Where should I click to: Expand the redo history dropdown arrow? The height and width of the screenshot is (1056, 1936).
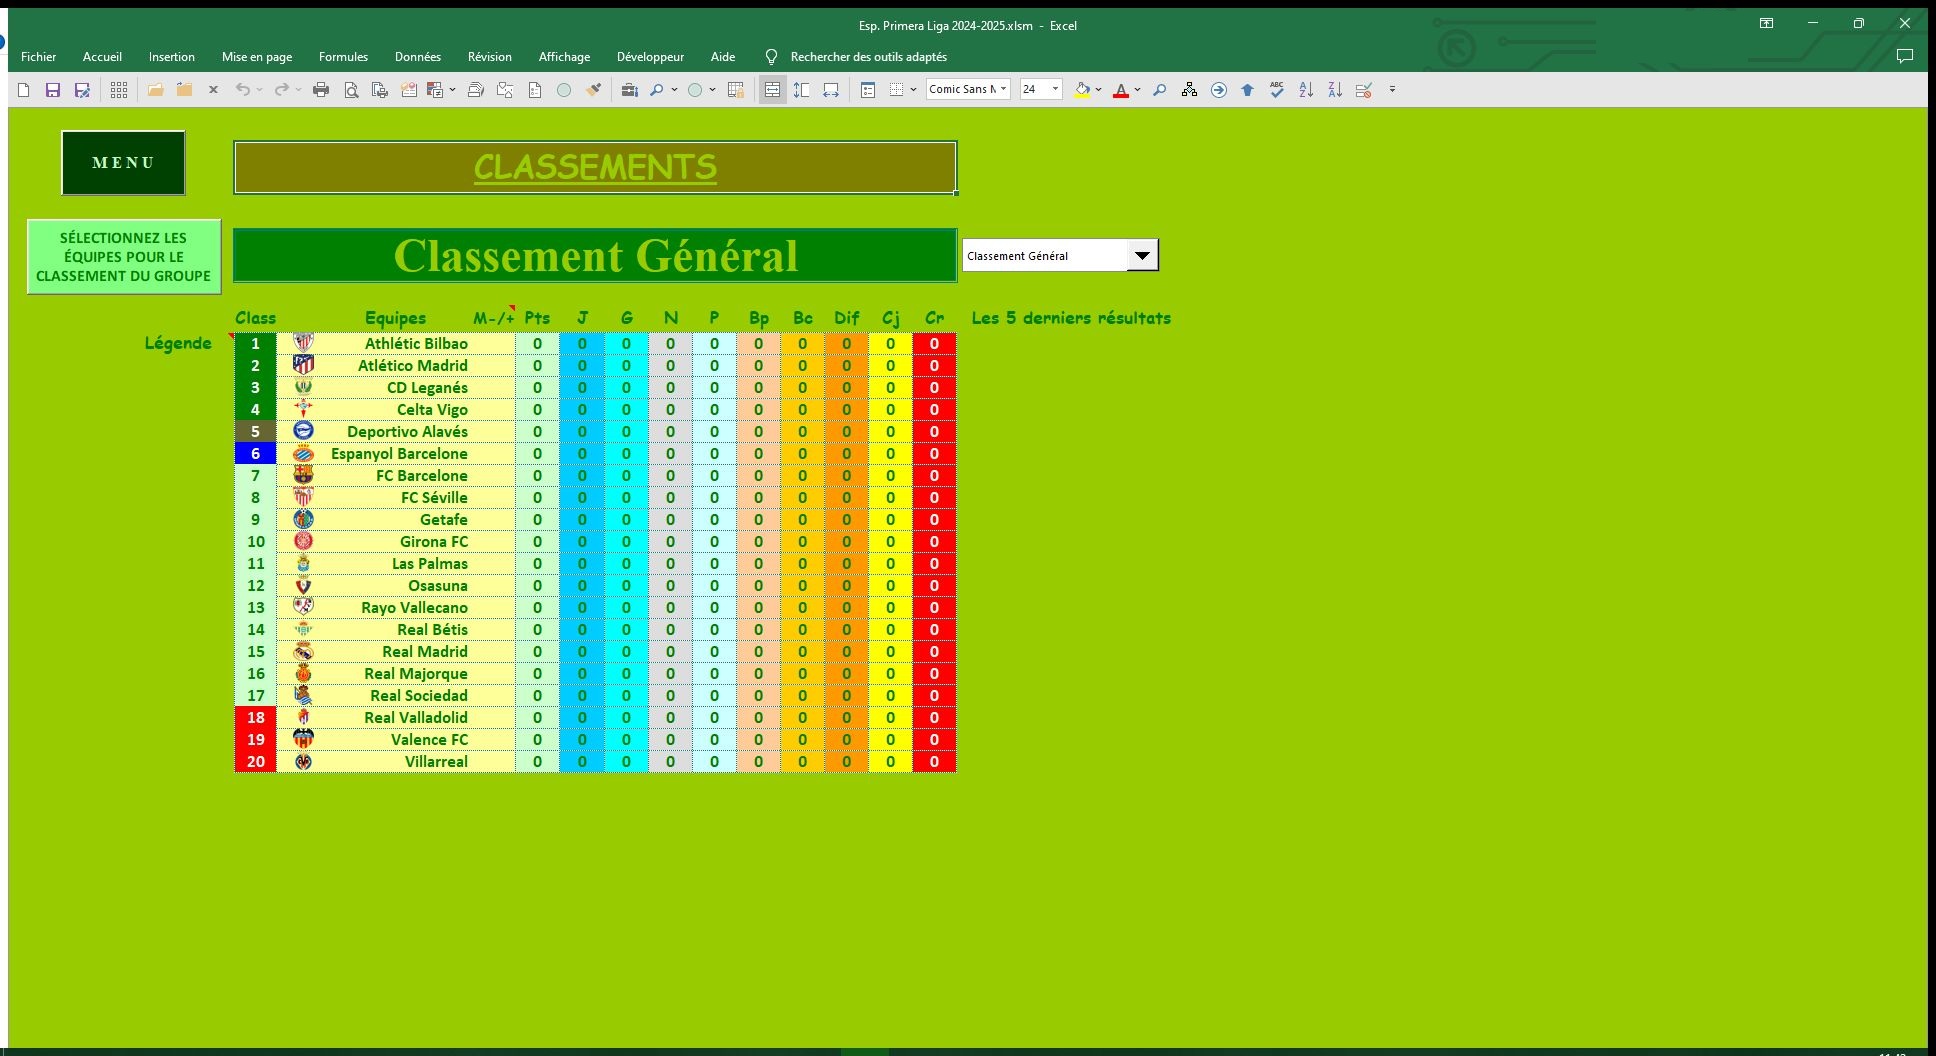pyautogui.click(x=298, y=90)
